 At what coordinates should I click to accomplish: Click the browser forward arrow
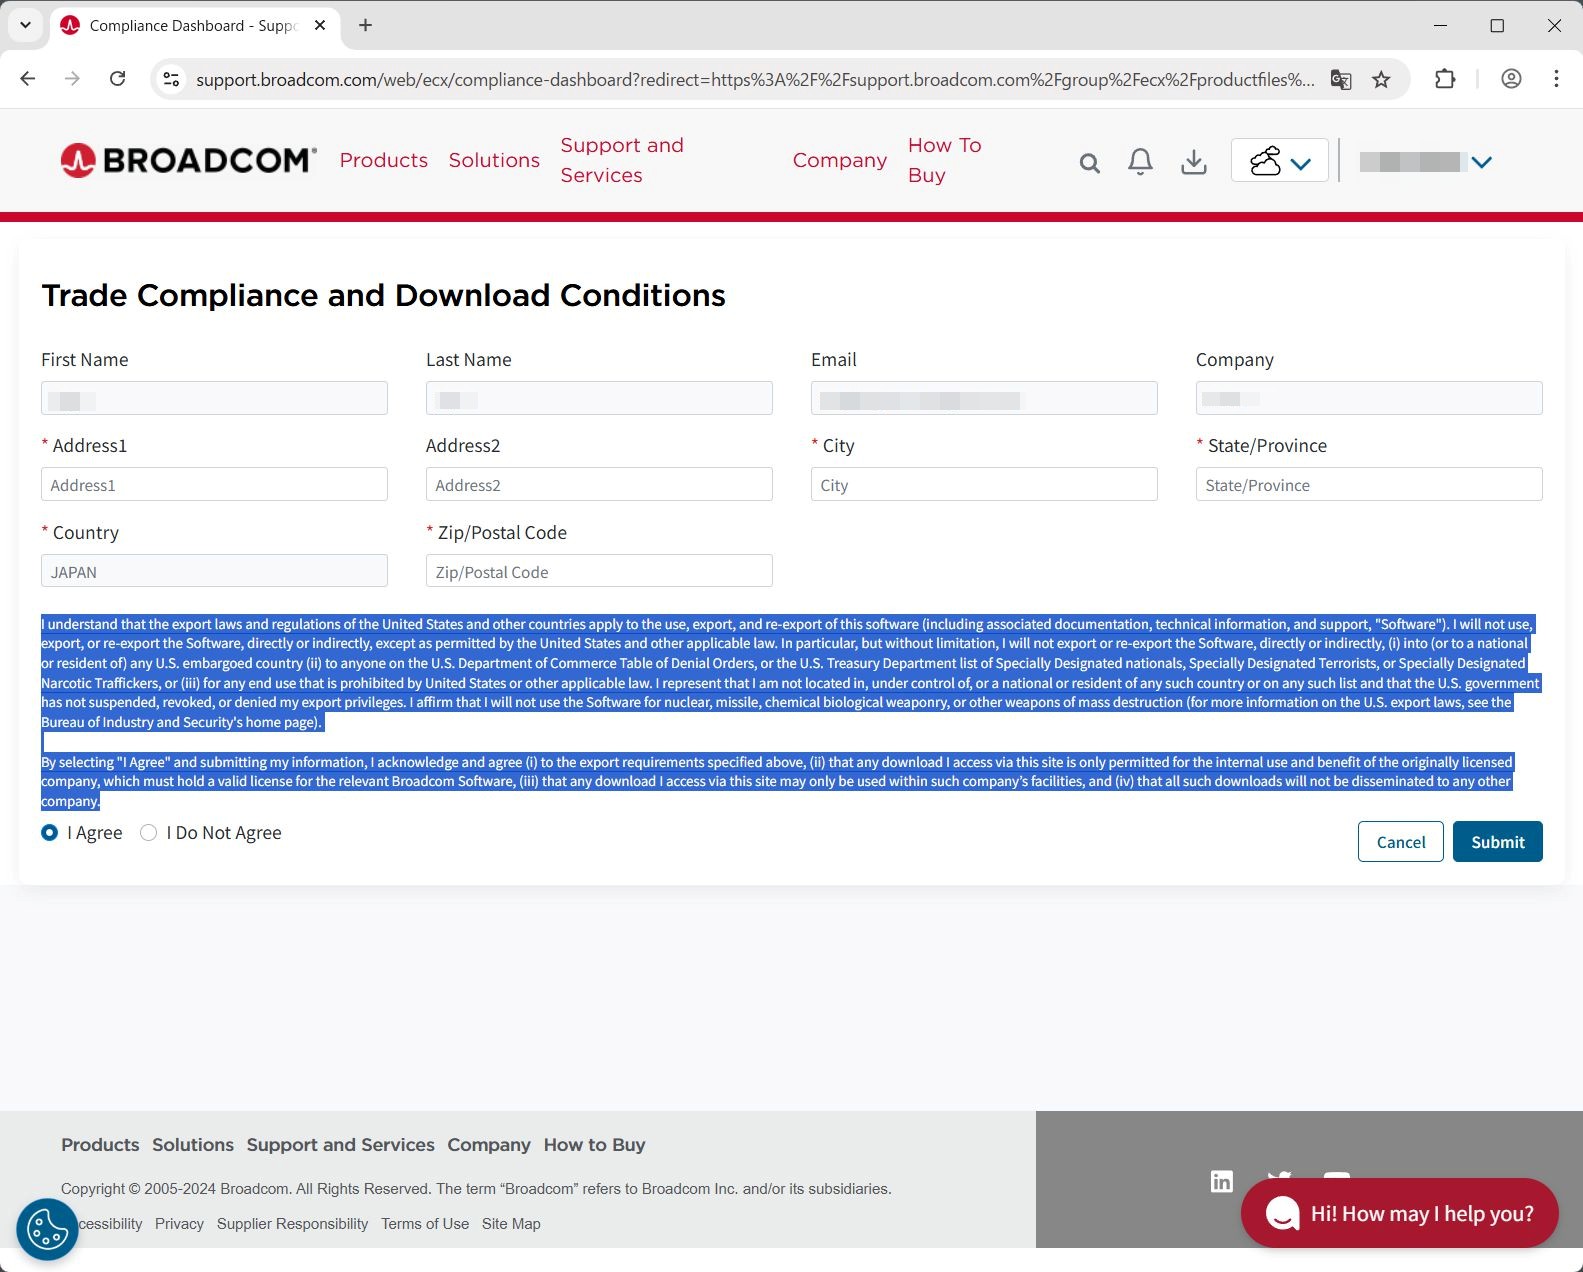pyautogui.click(x=72, y=79)
